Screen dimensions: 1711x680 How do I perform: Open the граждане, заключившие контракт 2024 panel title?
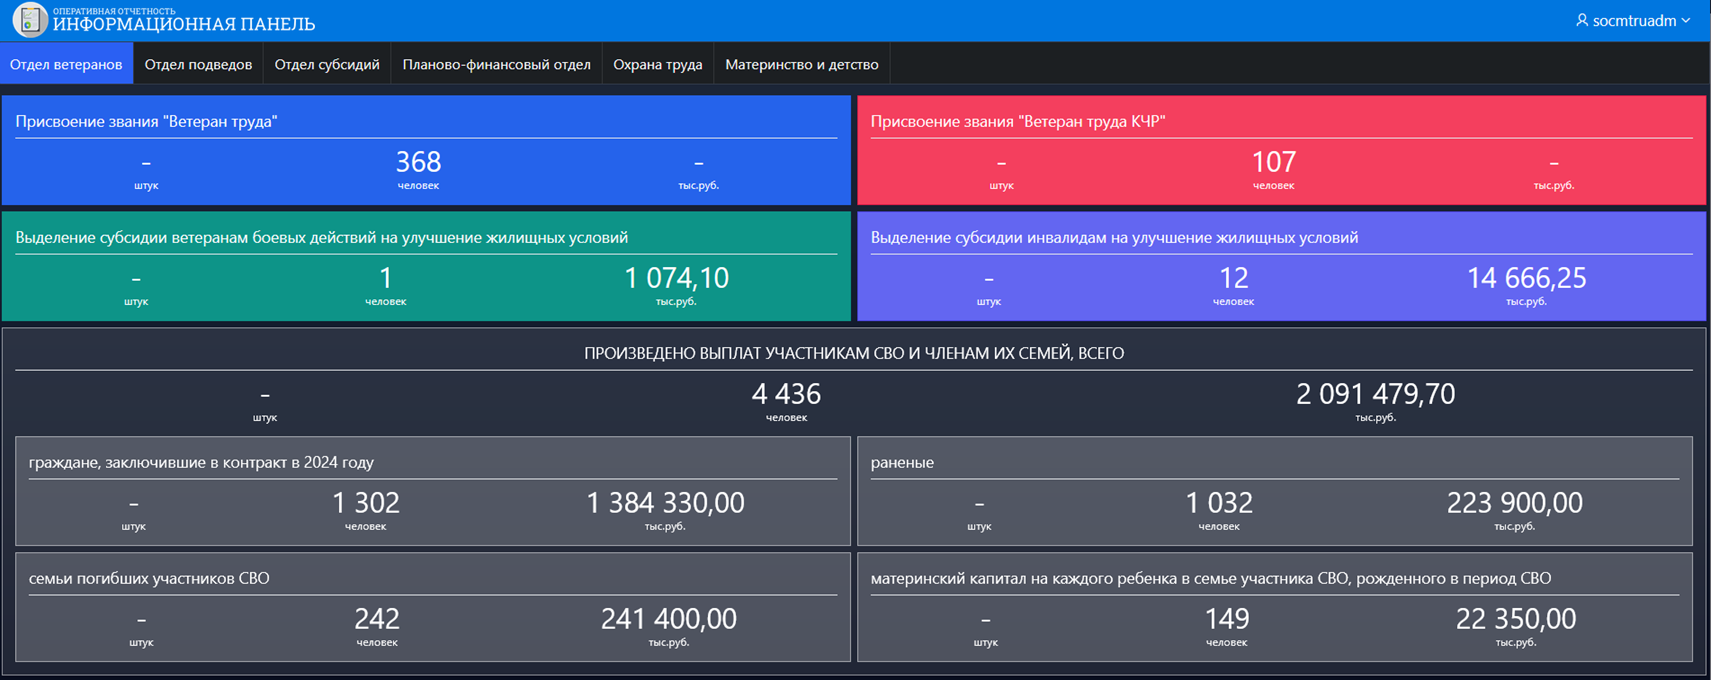click(x=201, y=462)
